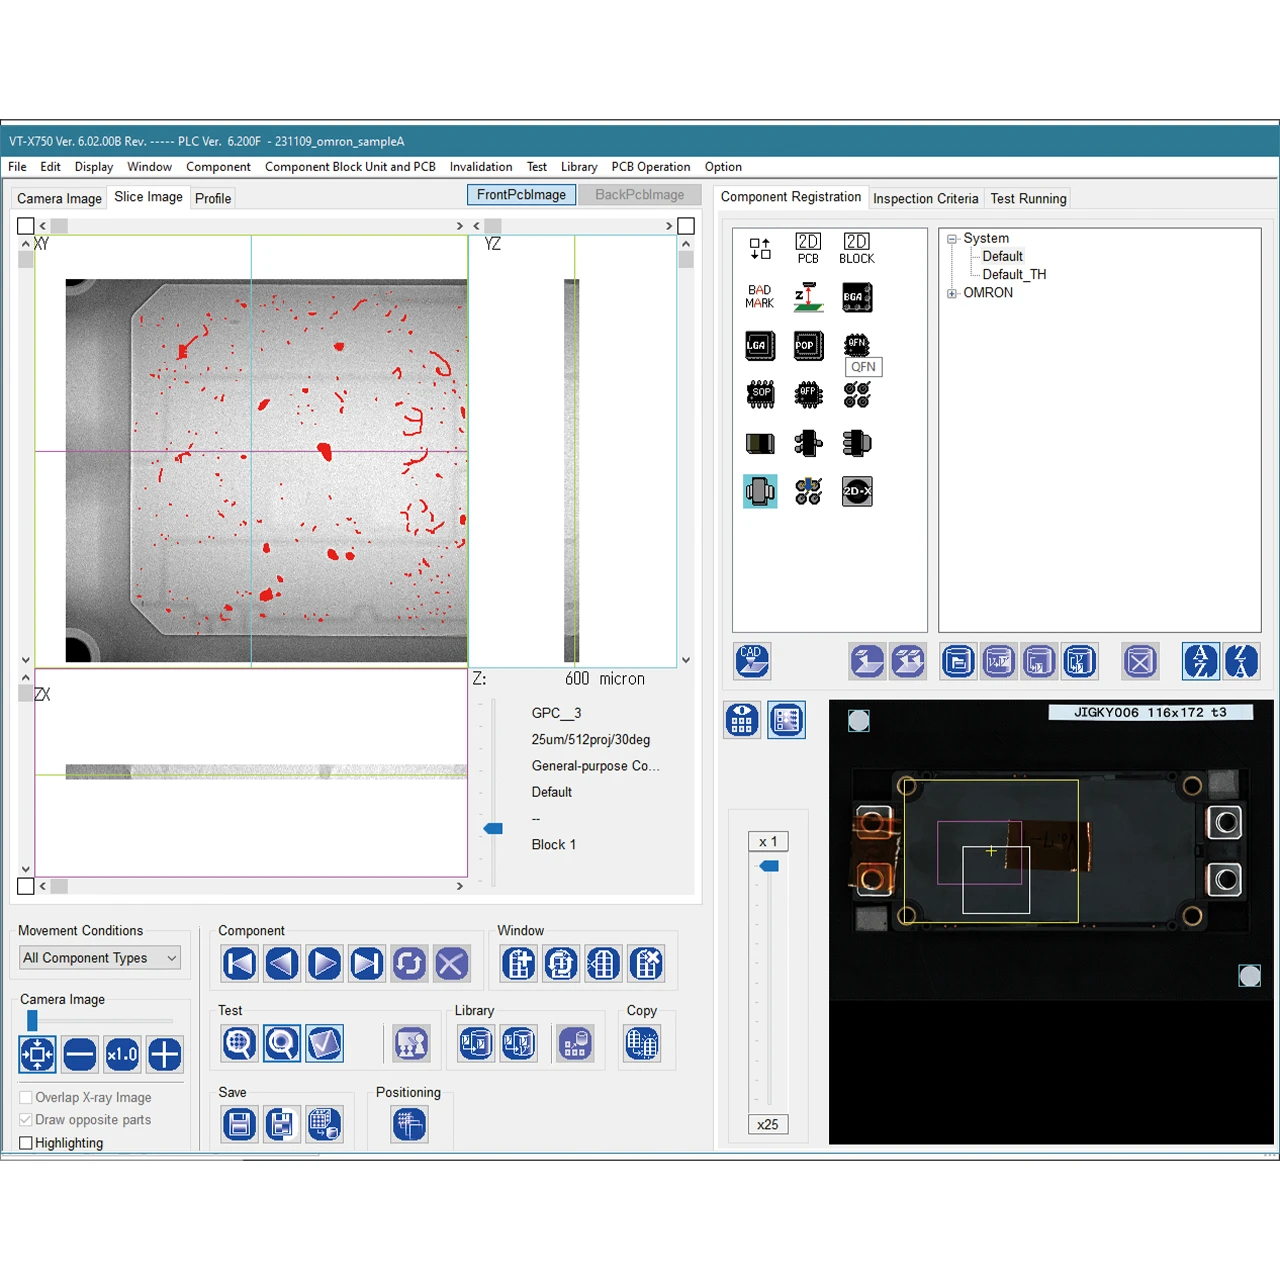Click the Z height slider handle
Viewport: 1280px width, 1280px height.
click(493, 829)
